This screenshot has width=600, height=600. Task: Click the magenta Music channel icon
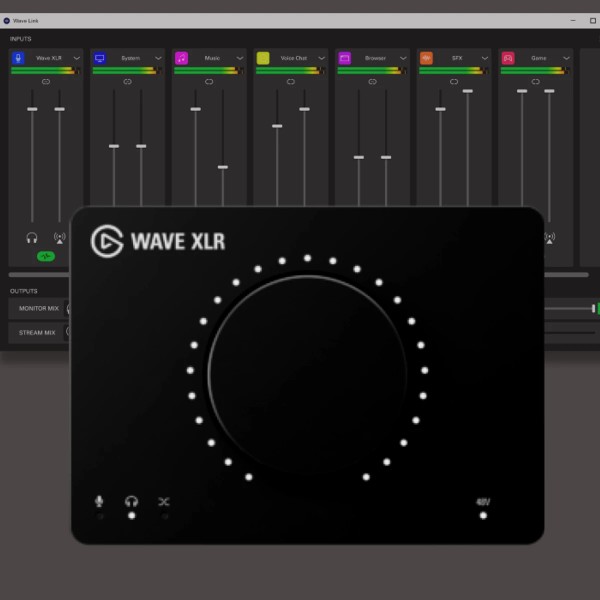[181, 59]
